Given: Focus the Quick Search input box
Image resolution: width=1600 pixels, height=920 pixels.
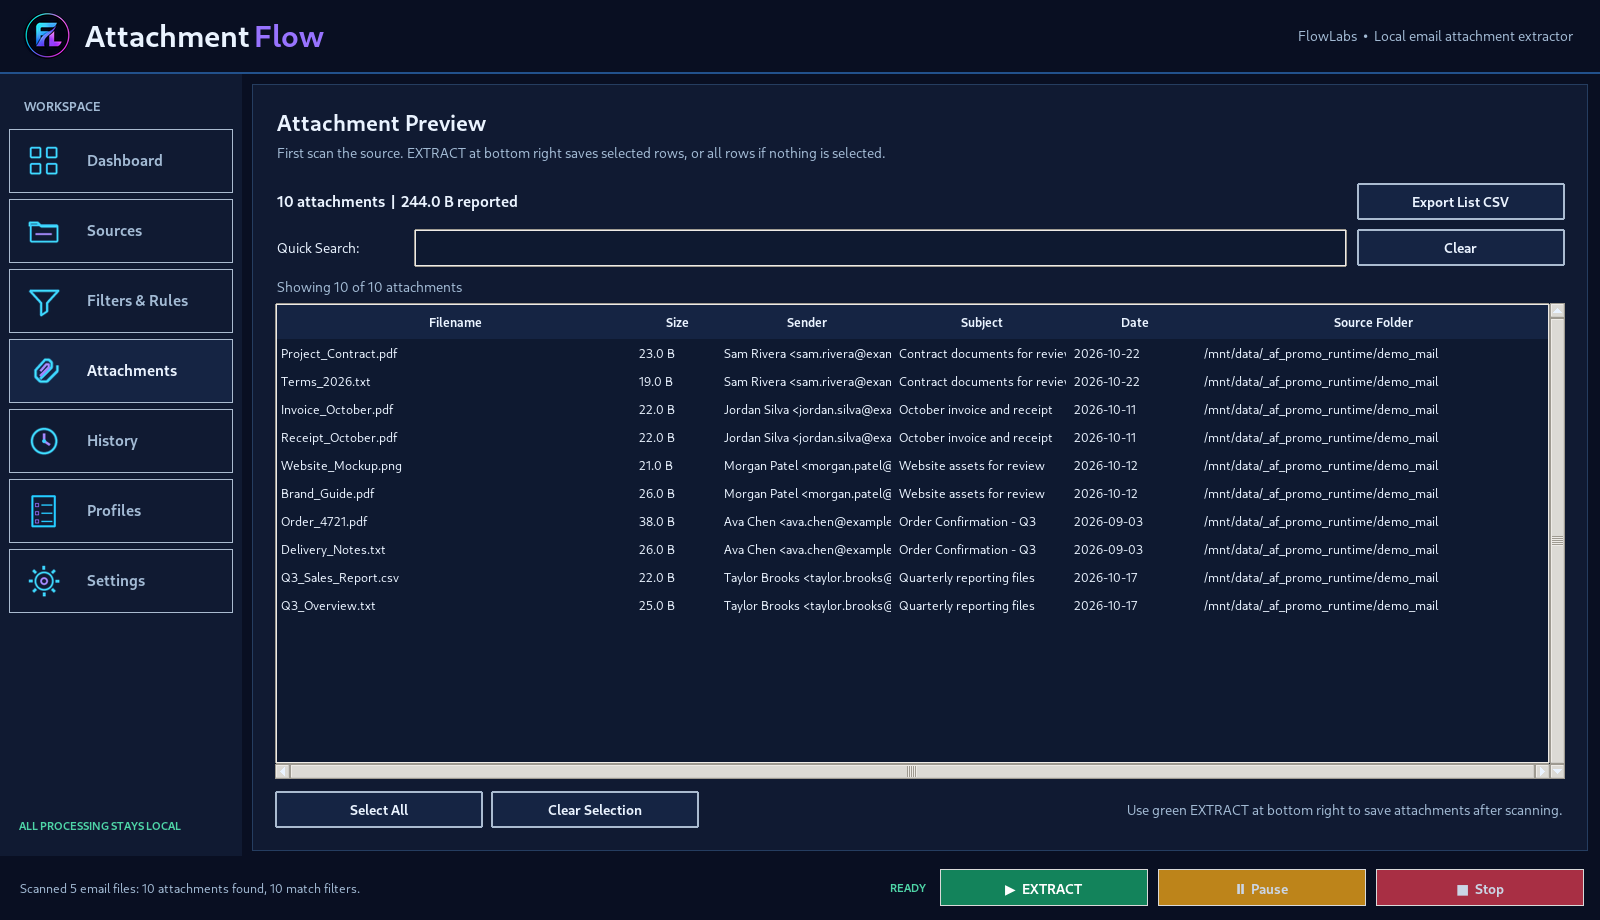Looking at the screenshot, I should coord(880,248).
